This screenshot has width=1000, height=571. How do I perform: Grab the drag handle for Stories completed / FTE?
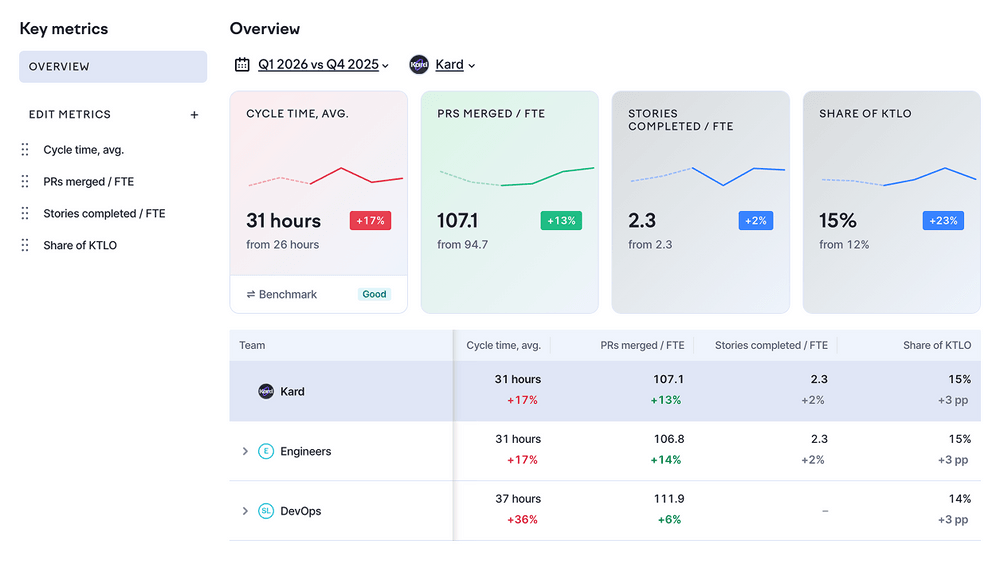[25, 214]
